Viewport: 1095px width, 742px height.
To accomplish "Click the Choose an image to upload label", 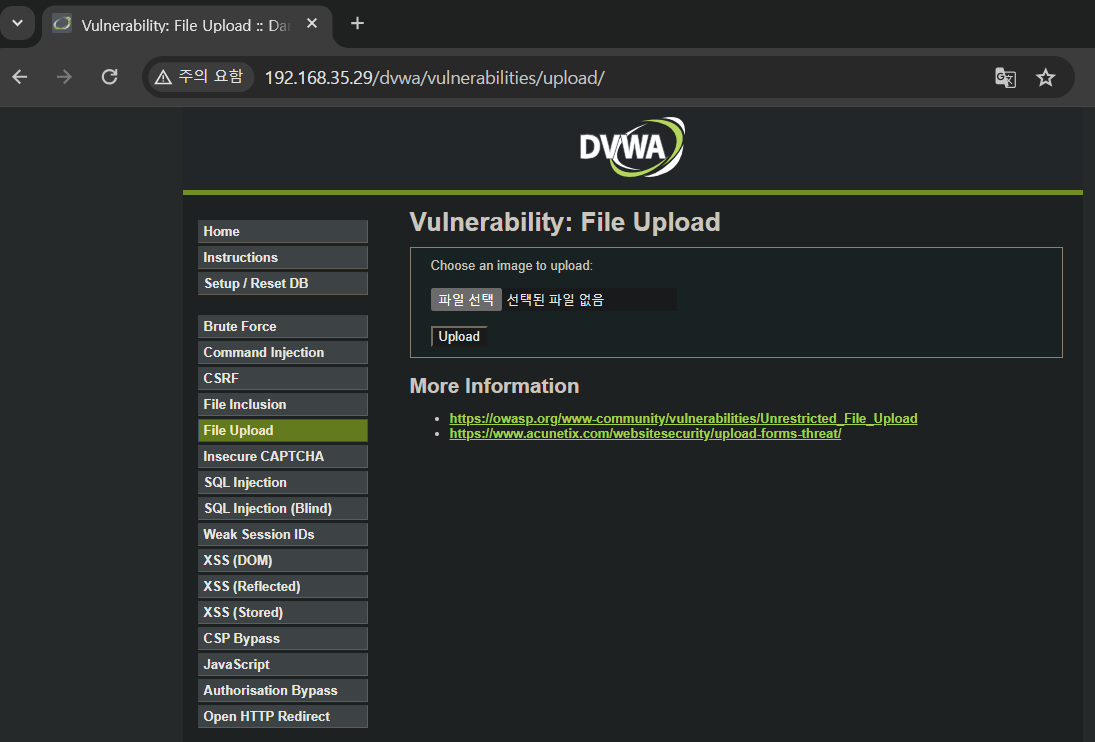I will [512, 266].
